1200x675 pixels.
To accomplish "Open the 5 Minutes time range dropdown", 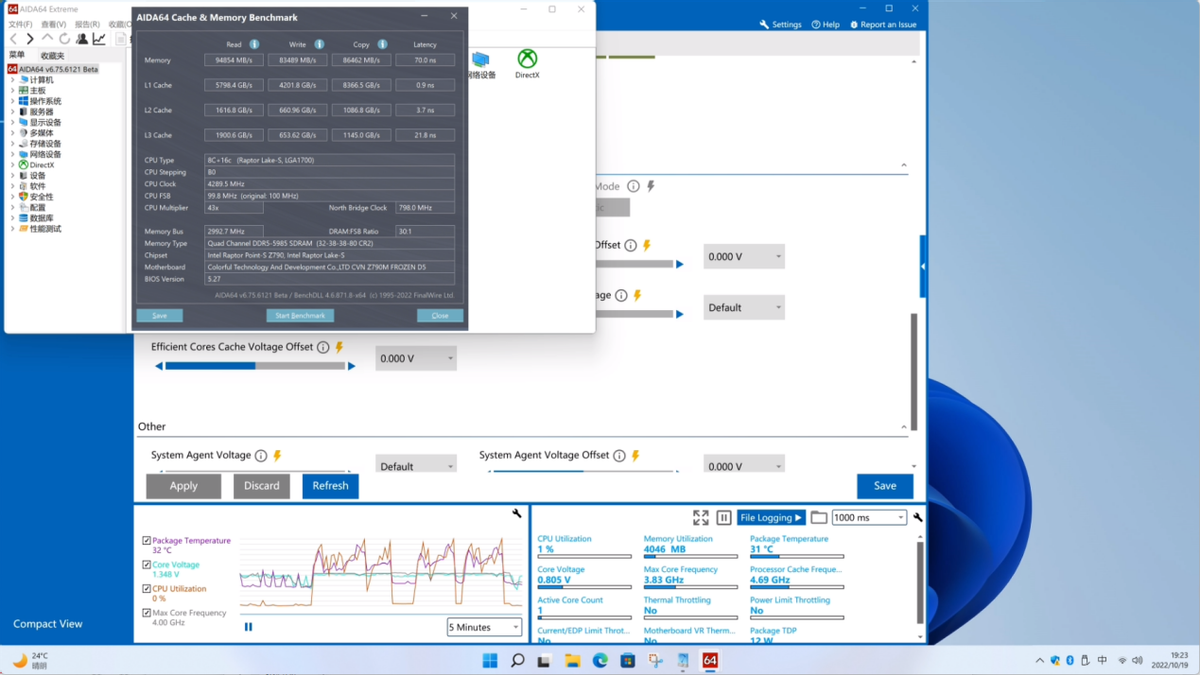I will (x=484, y=627).
